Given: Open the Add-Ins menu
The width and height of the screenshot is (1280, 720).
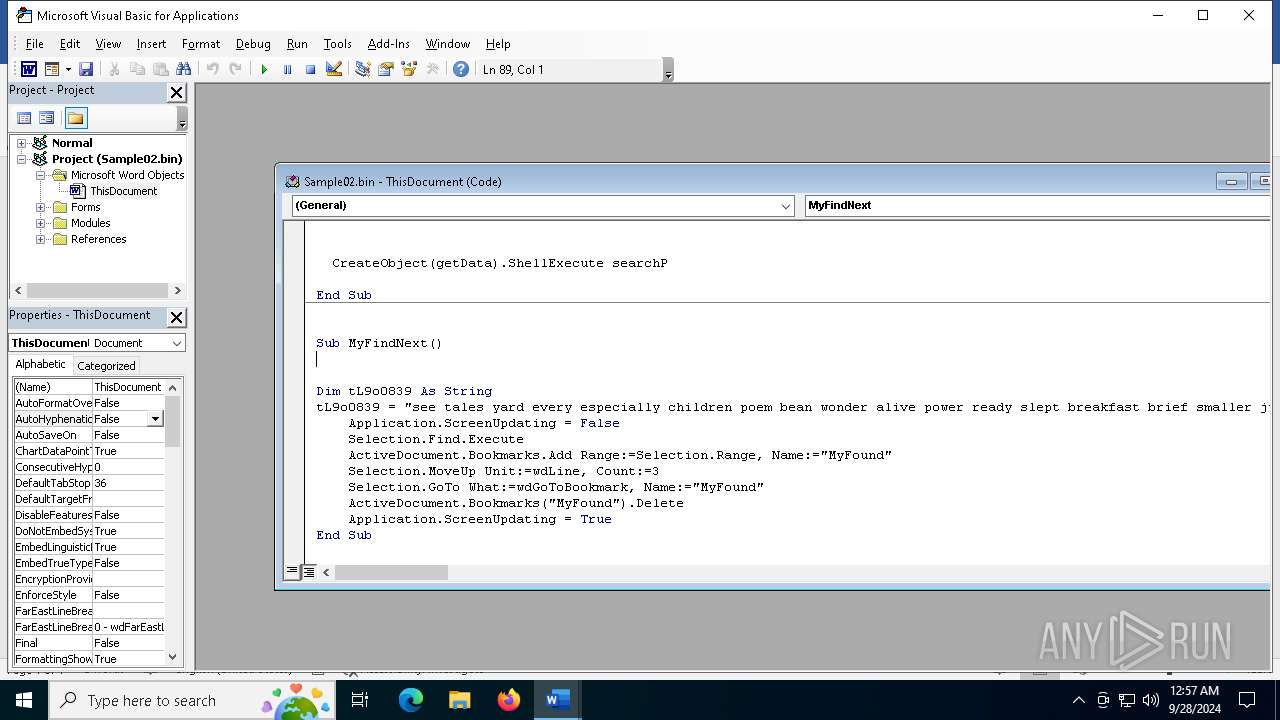Looking at the screenshot, I should click(x=389, y=44).
